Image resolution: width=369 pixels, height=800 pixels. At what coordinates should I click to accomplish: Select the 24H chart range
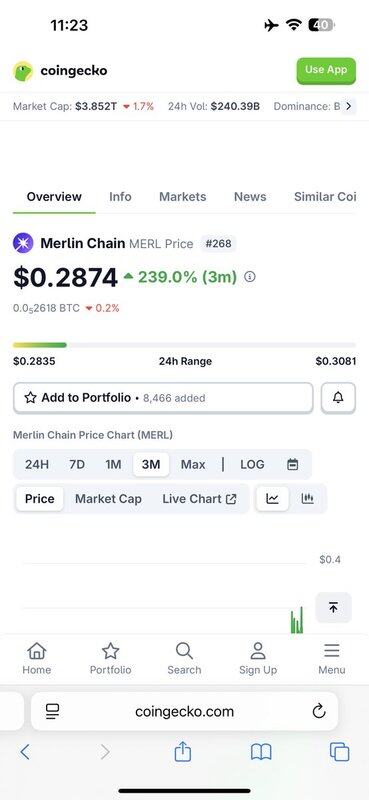pos(37,464)
